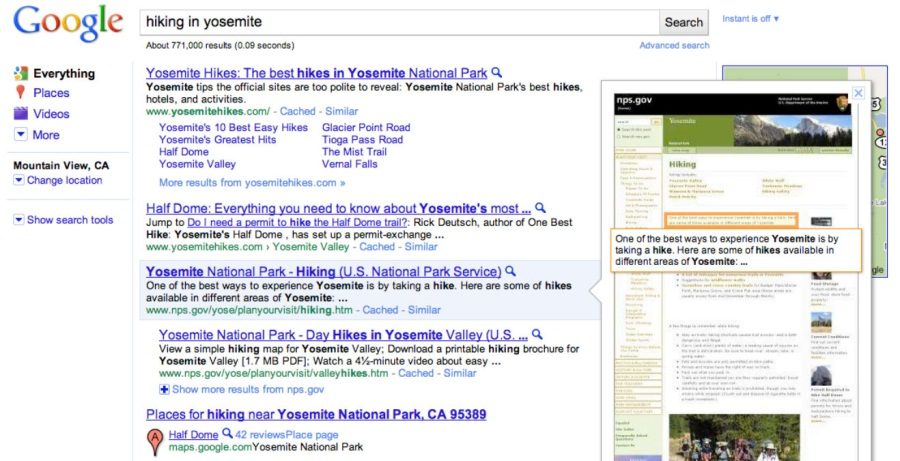
Task: Select Everything in the left sidebar
Action: (63, 73)
